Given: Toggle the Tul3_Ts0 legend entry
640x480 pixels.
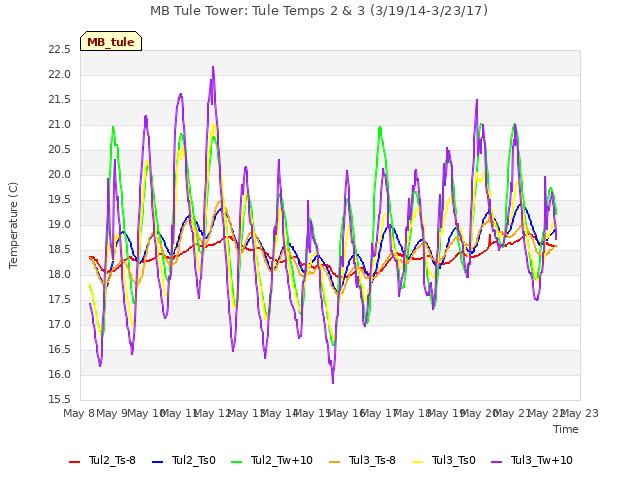Looking at the screenshot, I should [444, 461].
